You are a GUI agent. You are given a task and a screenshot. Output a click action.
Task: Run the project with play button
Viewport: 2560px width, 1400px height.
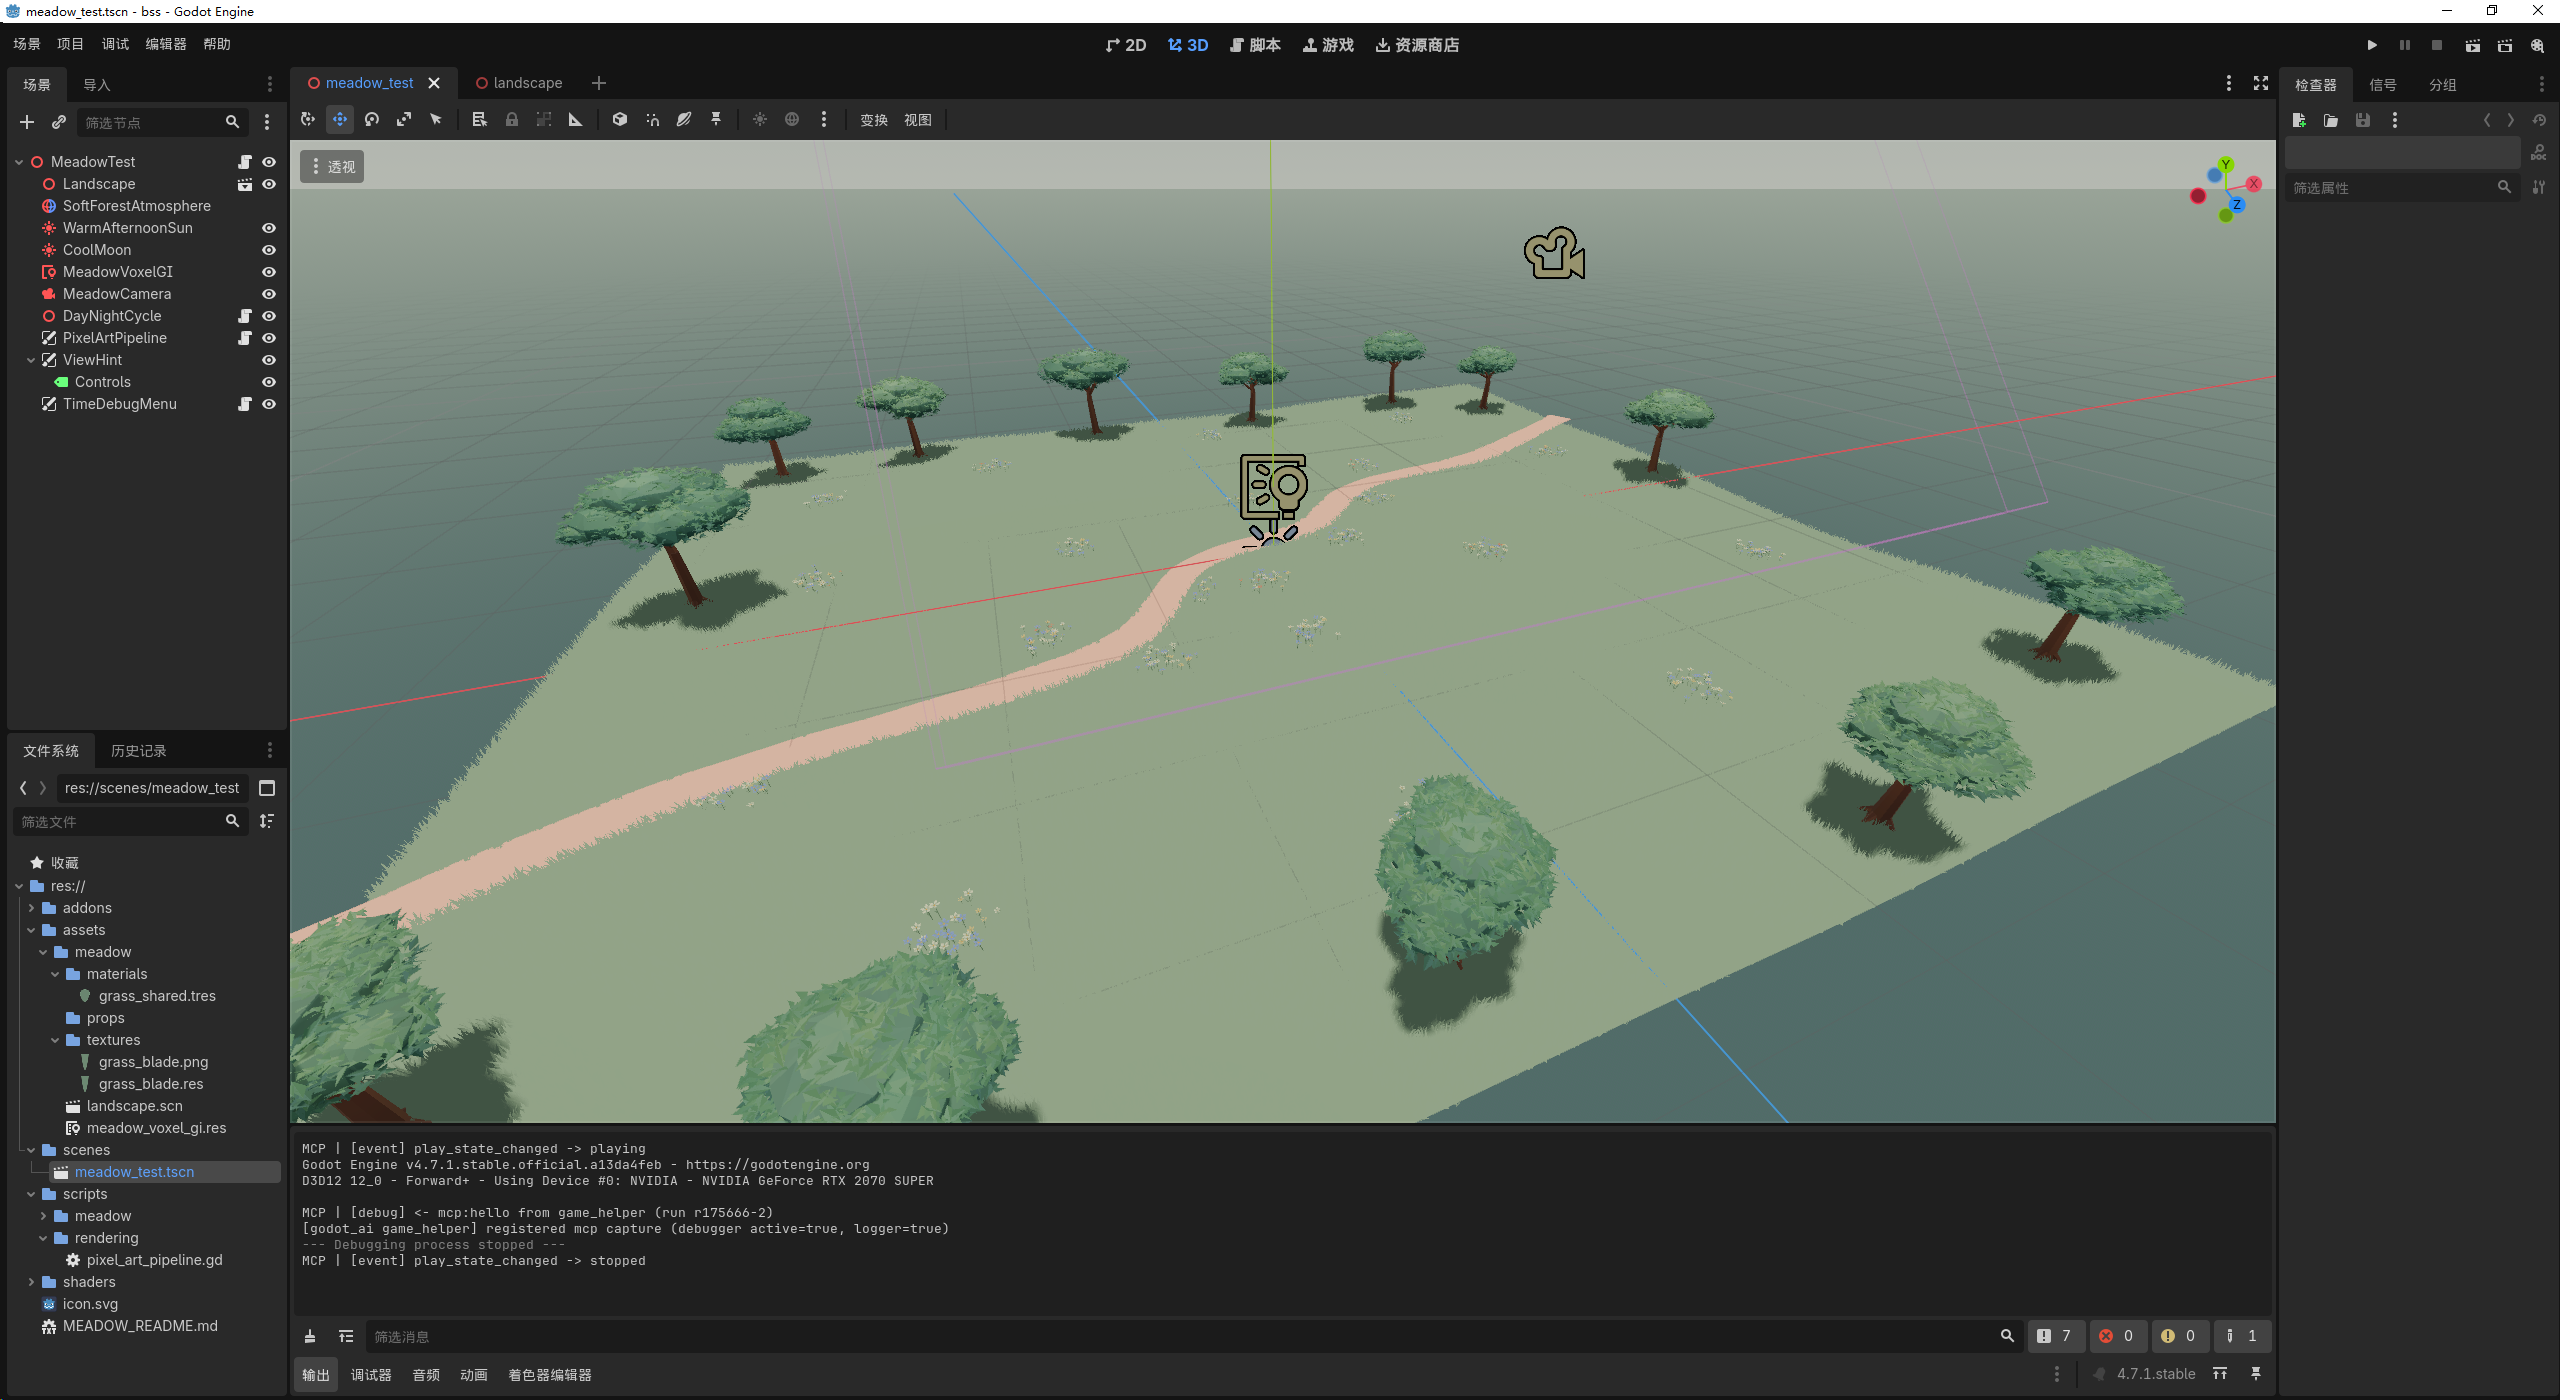2372,45
